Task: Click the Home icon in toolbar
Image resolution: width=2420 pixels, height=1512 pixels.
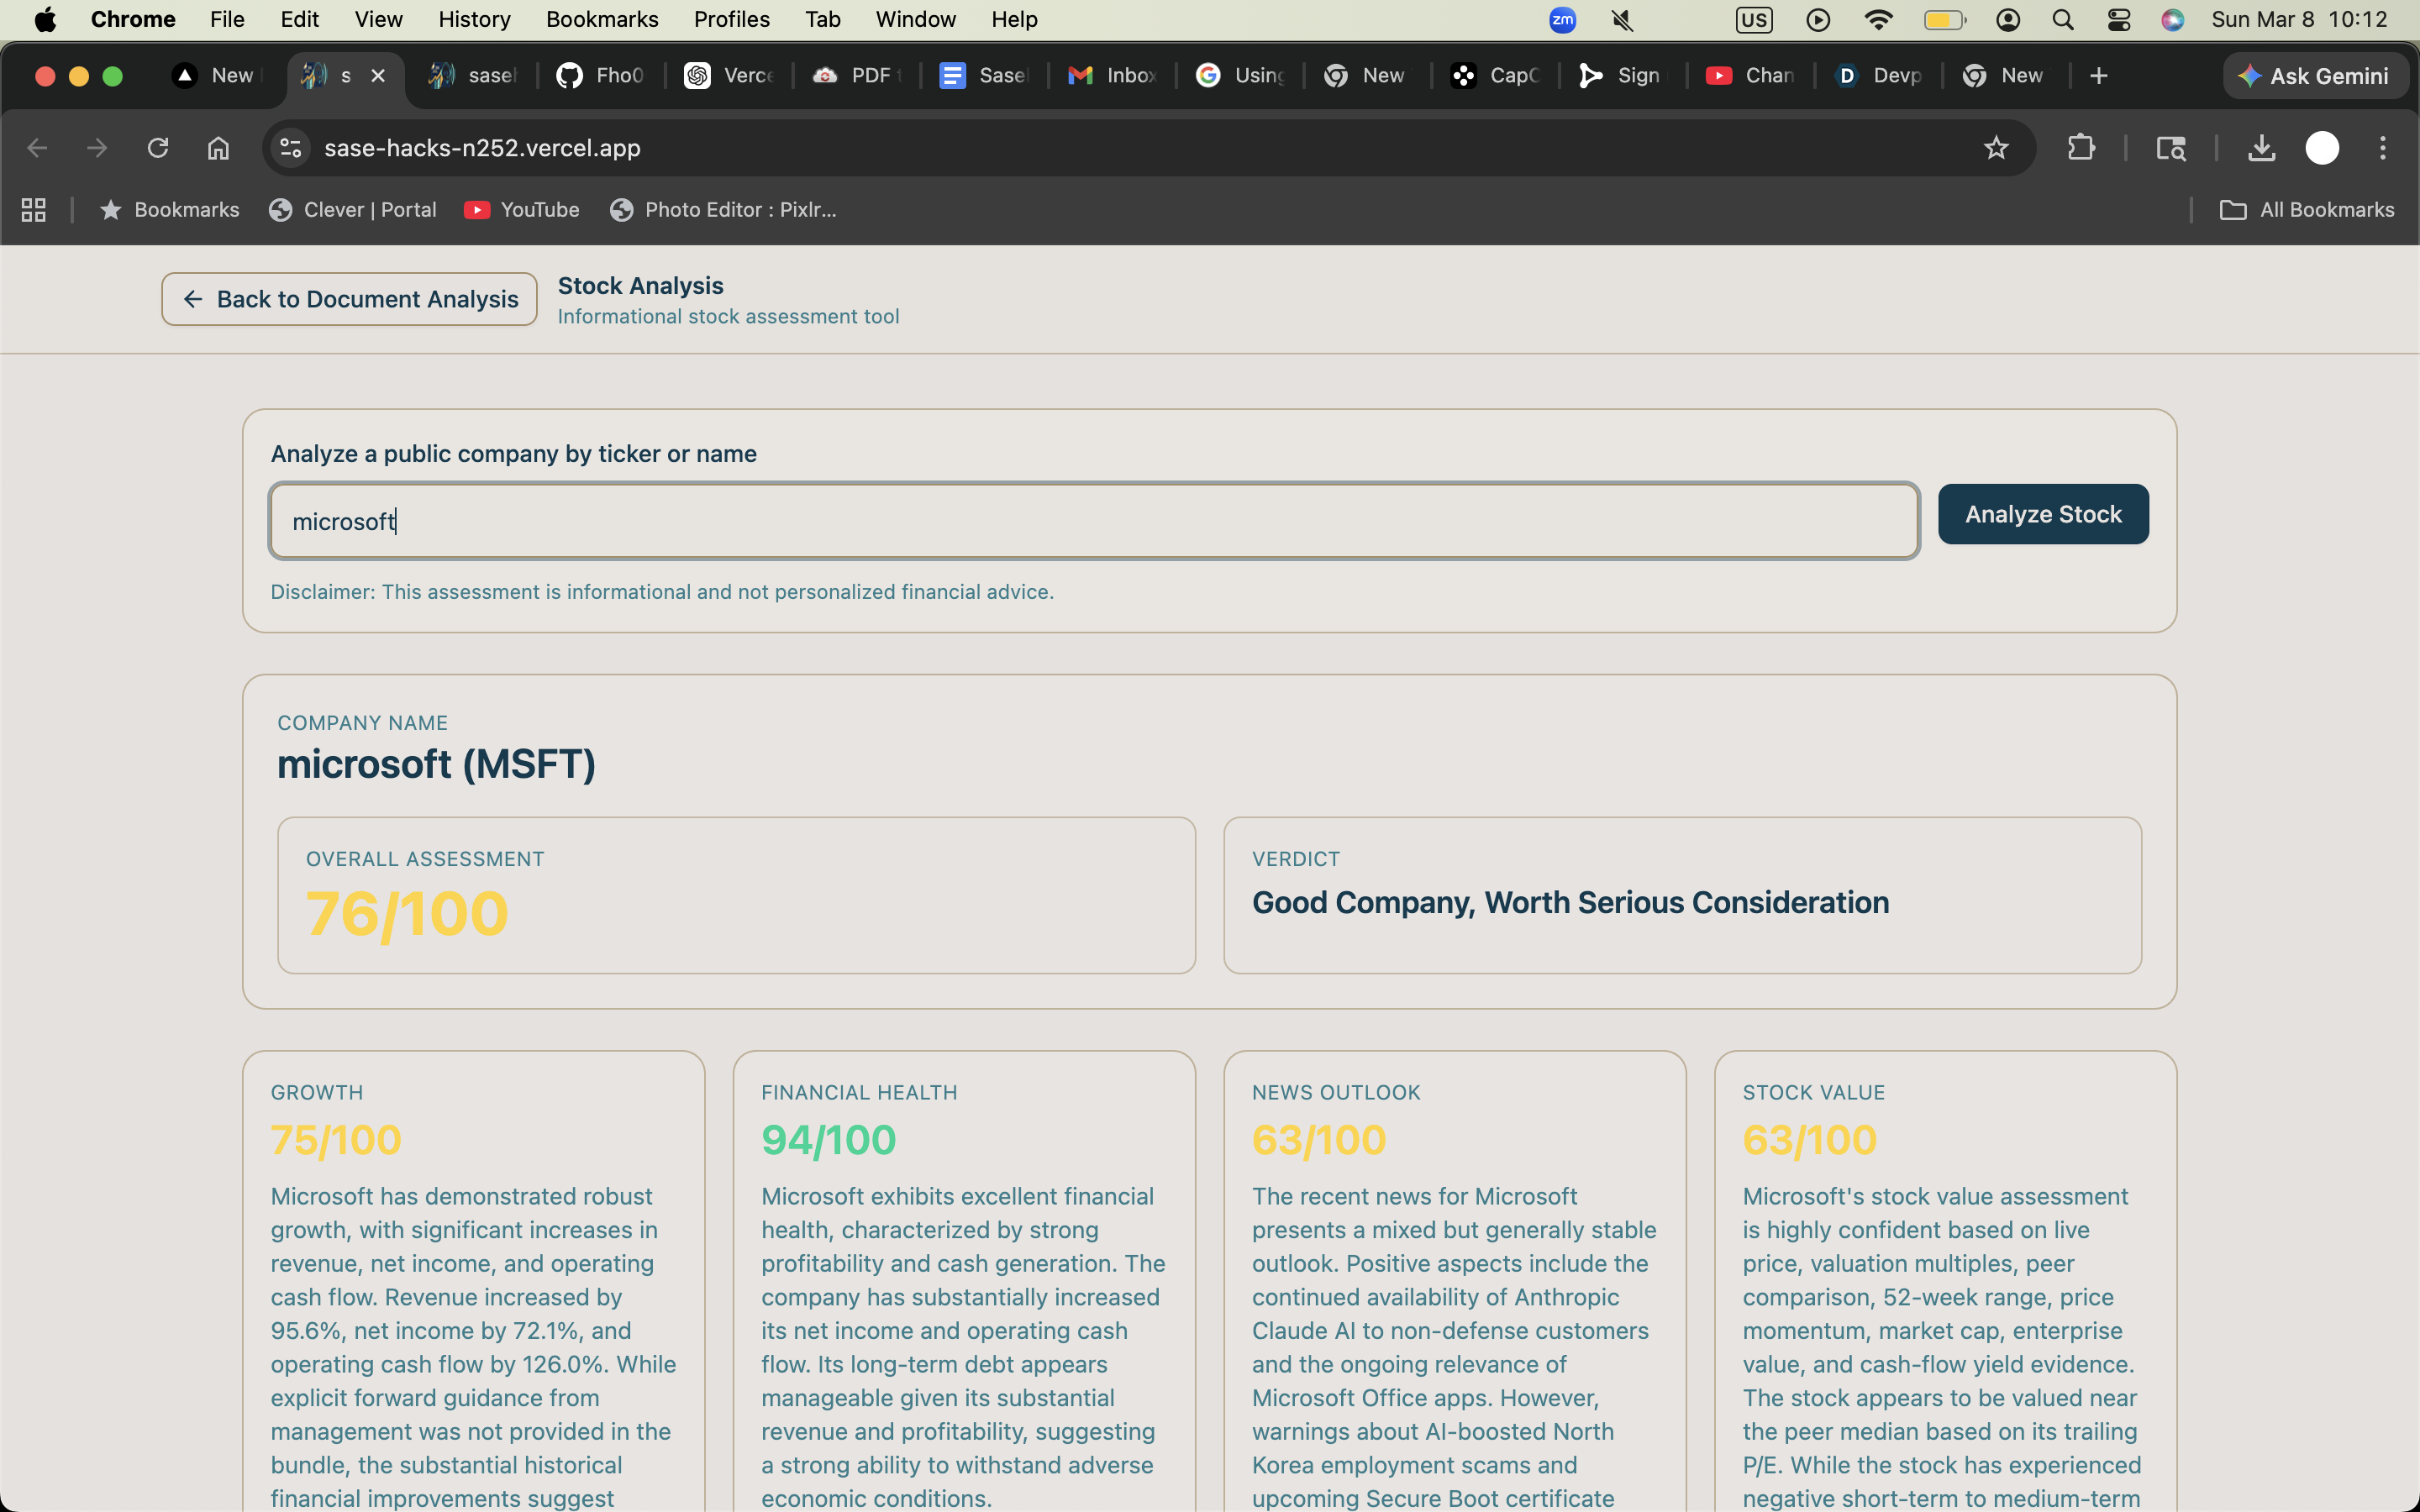Action: coord(218,148)
